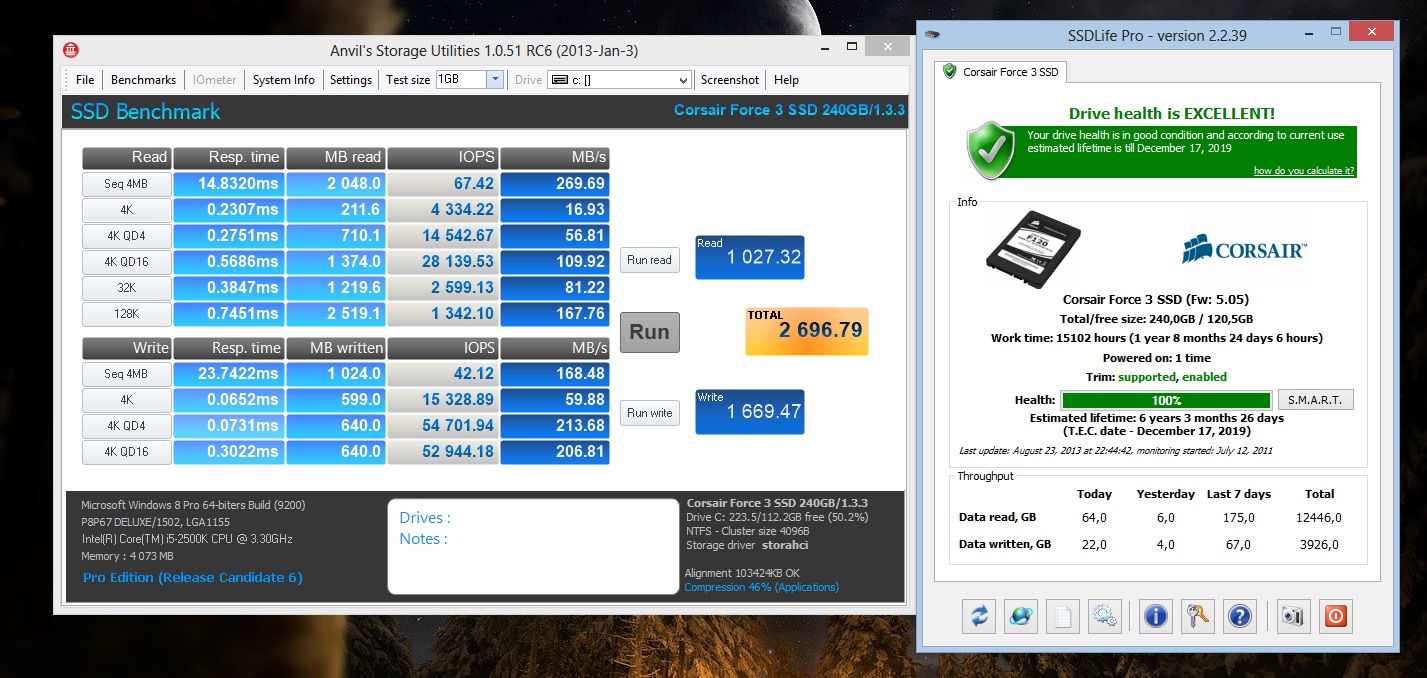Viewport: 1427px width, 678px height.
Task: Click the camera screenshot icon in SSDLife
Action: pos(1293,616)
